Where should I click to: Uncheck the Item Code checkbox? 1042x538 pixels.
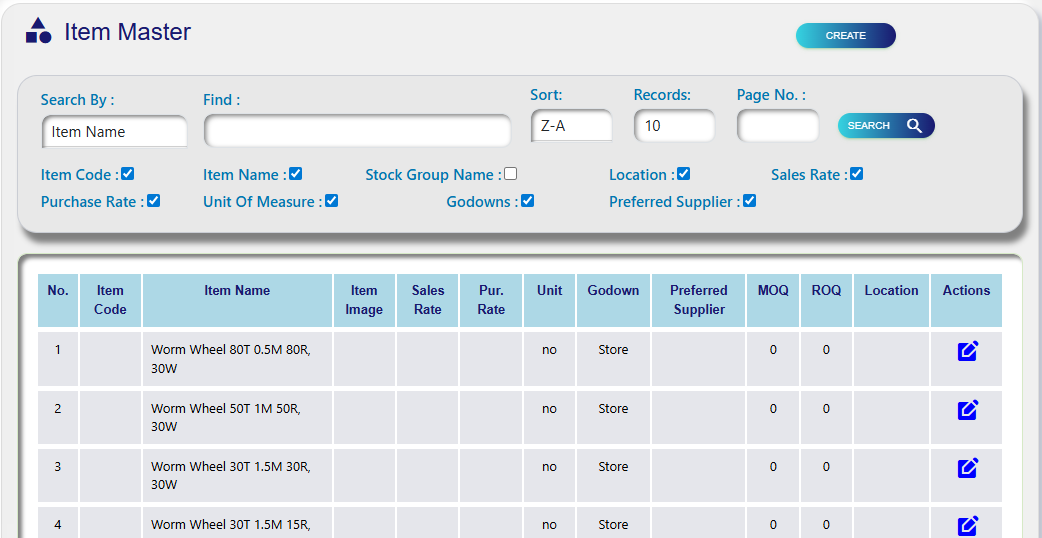pos(128,174)
